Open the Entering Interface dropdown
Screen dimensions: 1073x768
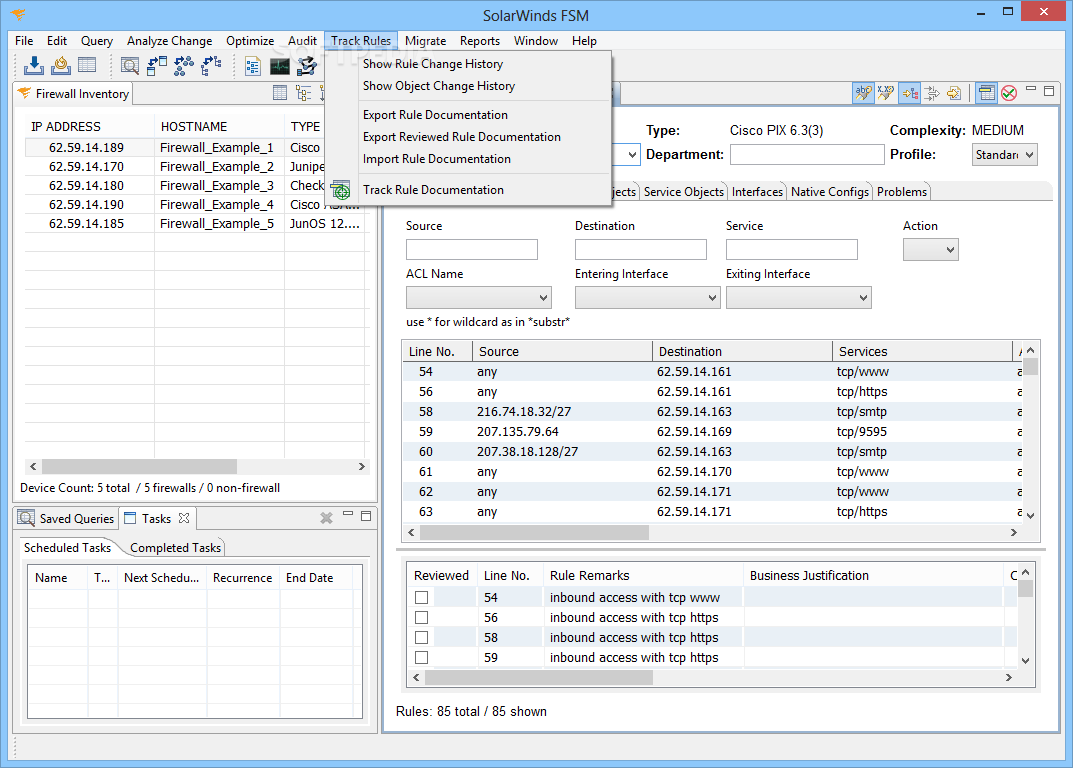647,298
